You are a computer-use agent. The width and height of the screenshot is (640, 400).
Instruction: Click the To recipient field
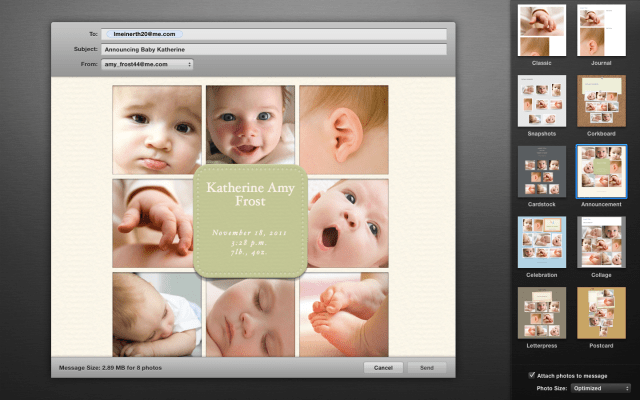(274, 34)
